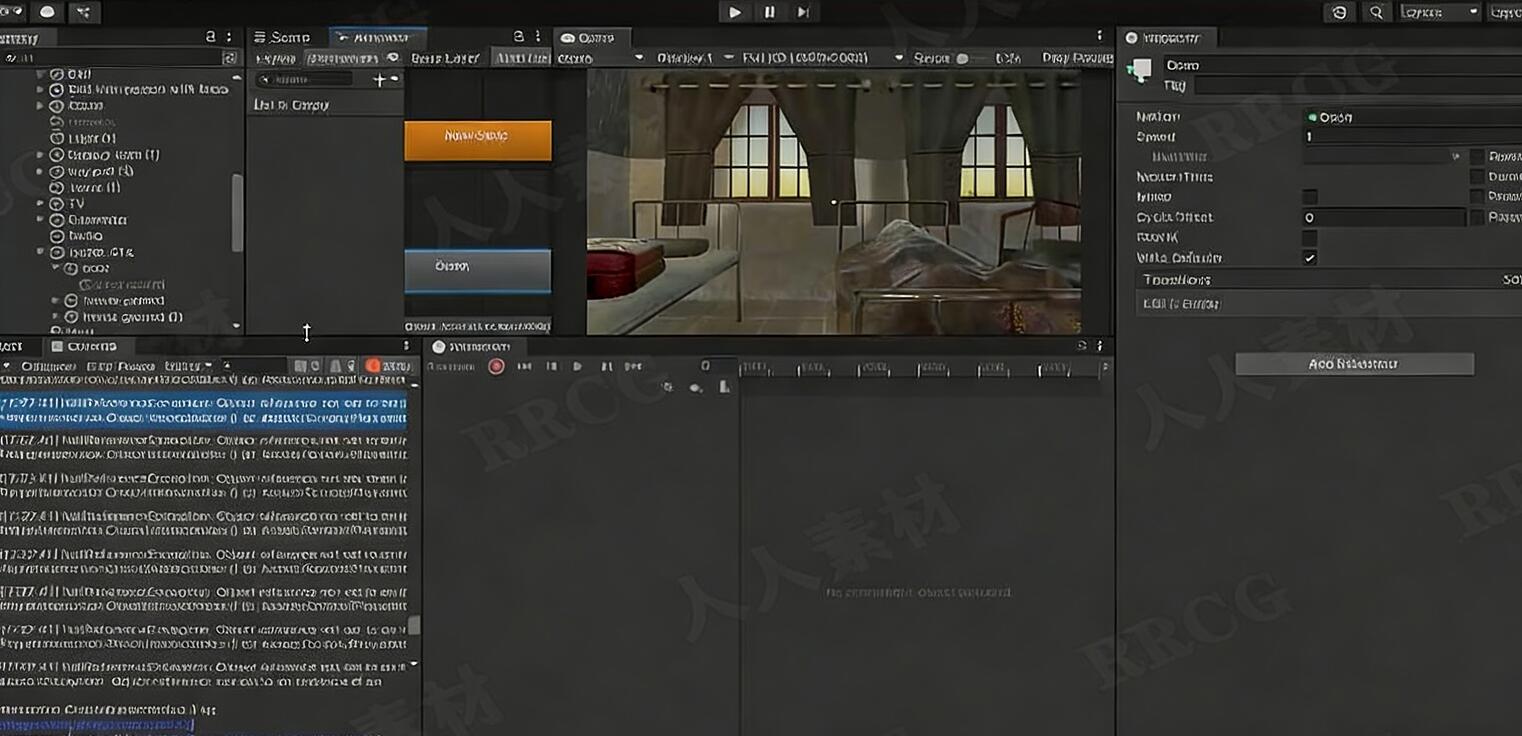The width and height of the screenshot is (1522, 736).
Task: Select the first highlighted error entry in the Console
Action: point(200,405)
